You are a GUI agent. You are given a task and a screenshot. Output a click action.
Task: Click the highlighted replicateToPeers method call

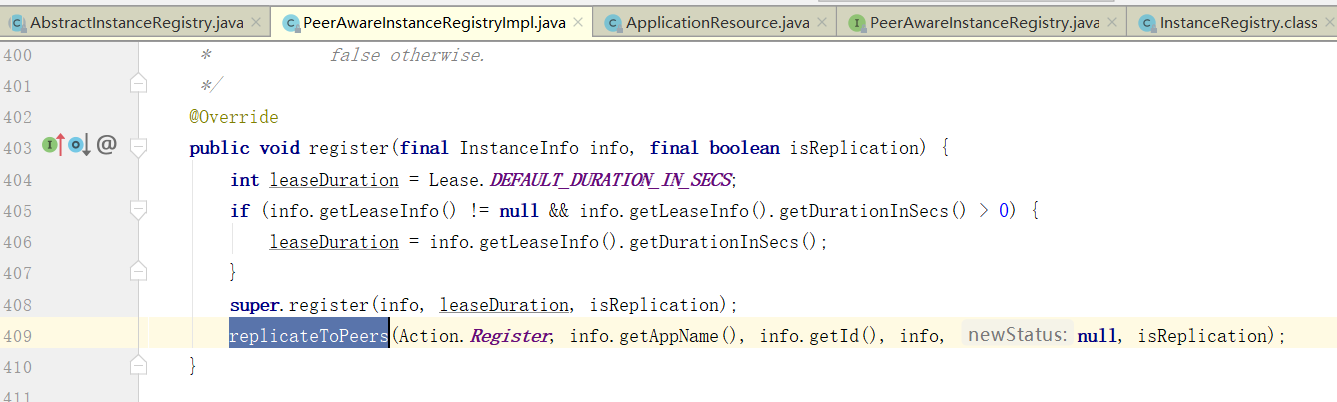pyautogui.click(x=309, y=336)
